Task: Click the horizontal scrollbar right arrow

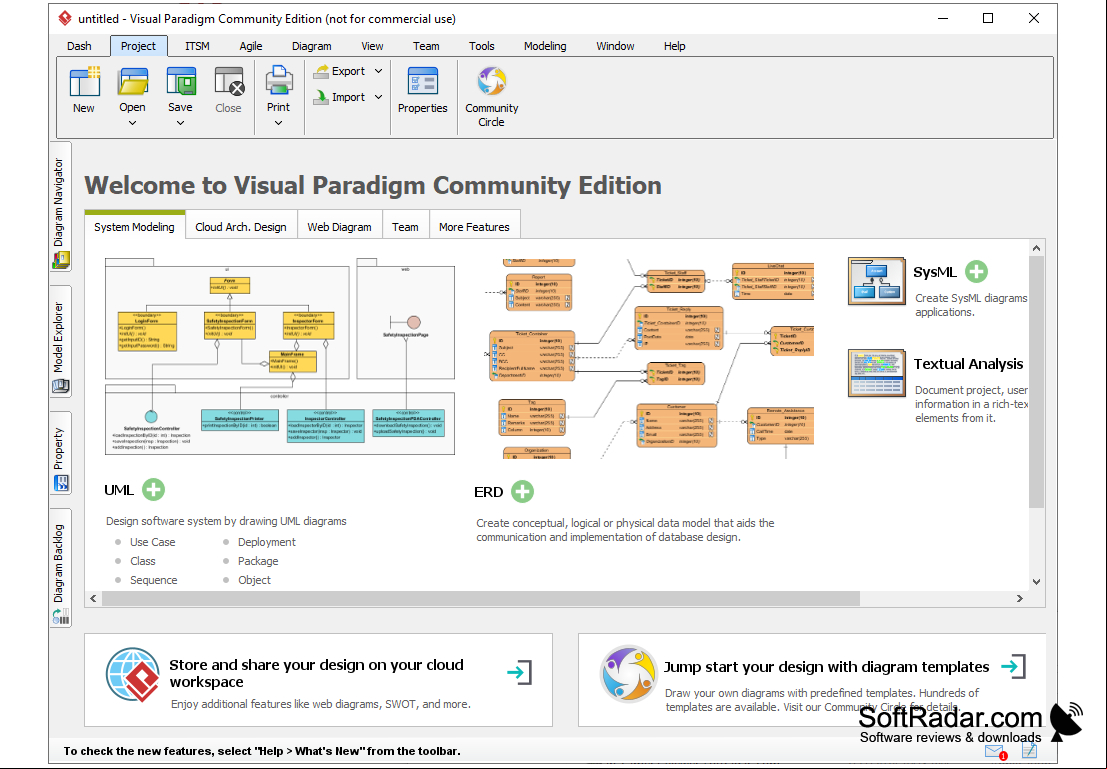Action: (x=1019, y=598)
